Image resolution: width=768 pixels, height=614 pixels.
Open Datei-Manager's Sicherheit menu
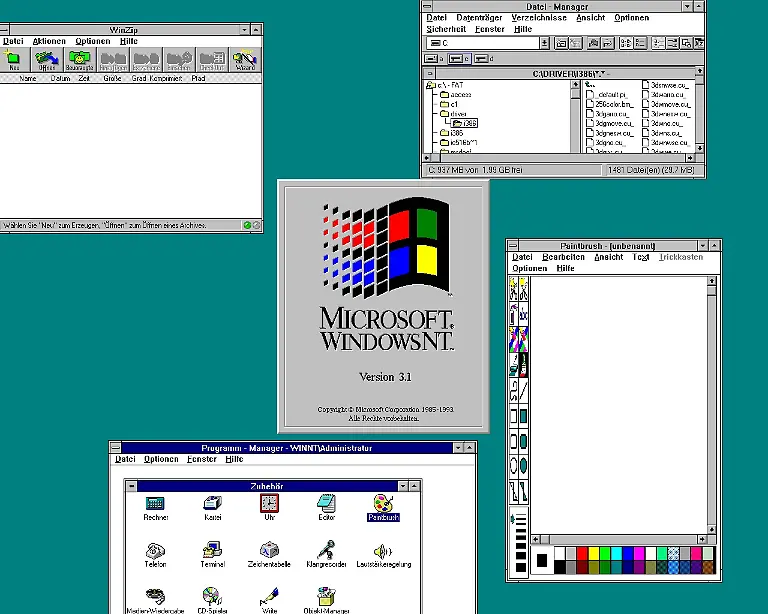tap(446, 29)
